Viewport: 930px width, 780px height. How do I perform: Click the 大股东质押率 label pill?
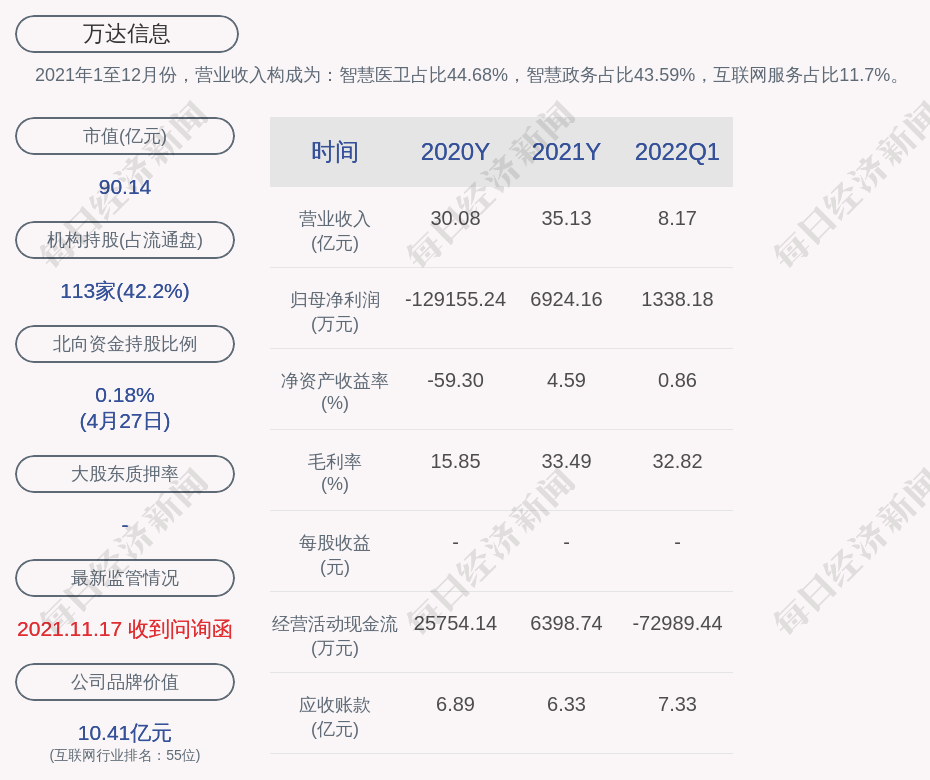[125, 473]
